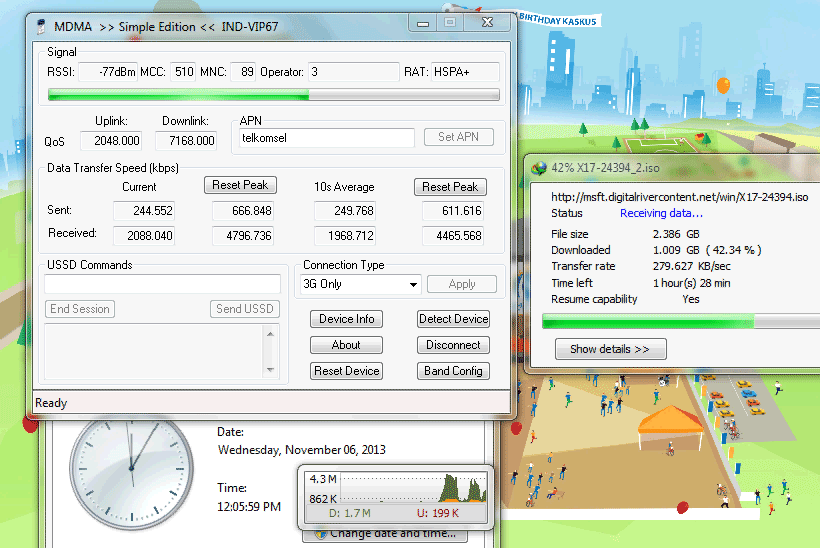
Task: Click the RSSI value -77dBm
Action: [108, 72]
